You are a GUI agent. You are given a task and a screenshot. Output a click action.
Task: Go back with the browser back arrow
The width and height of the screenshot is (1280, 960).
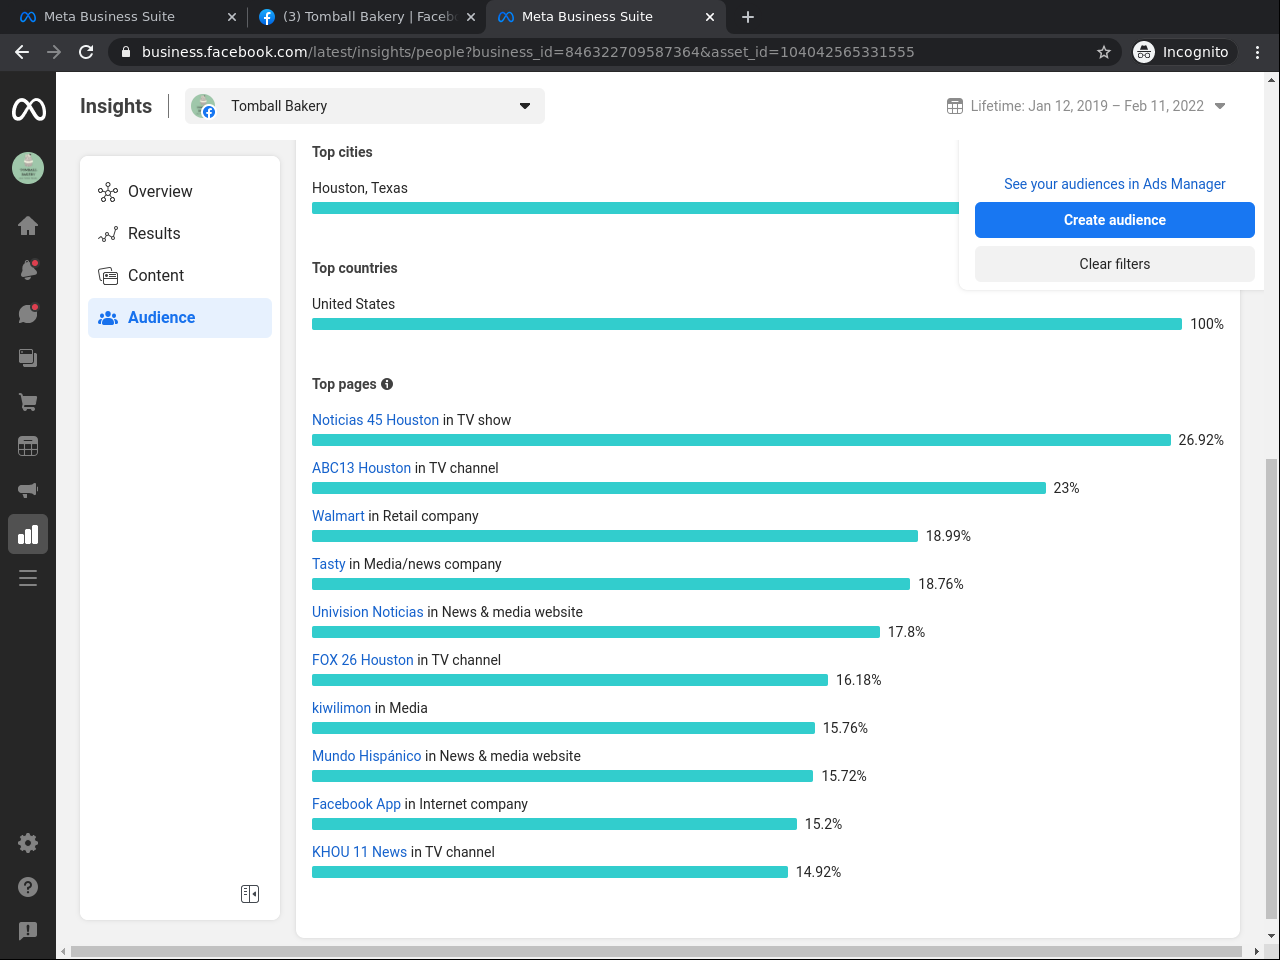point(22,52)
